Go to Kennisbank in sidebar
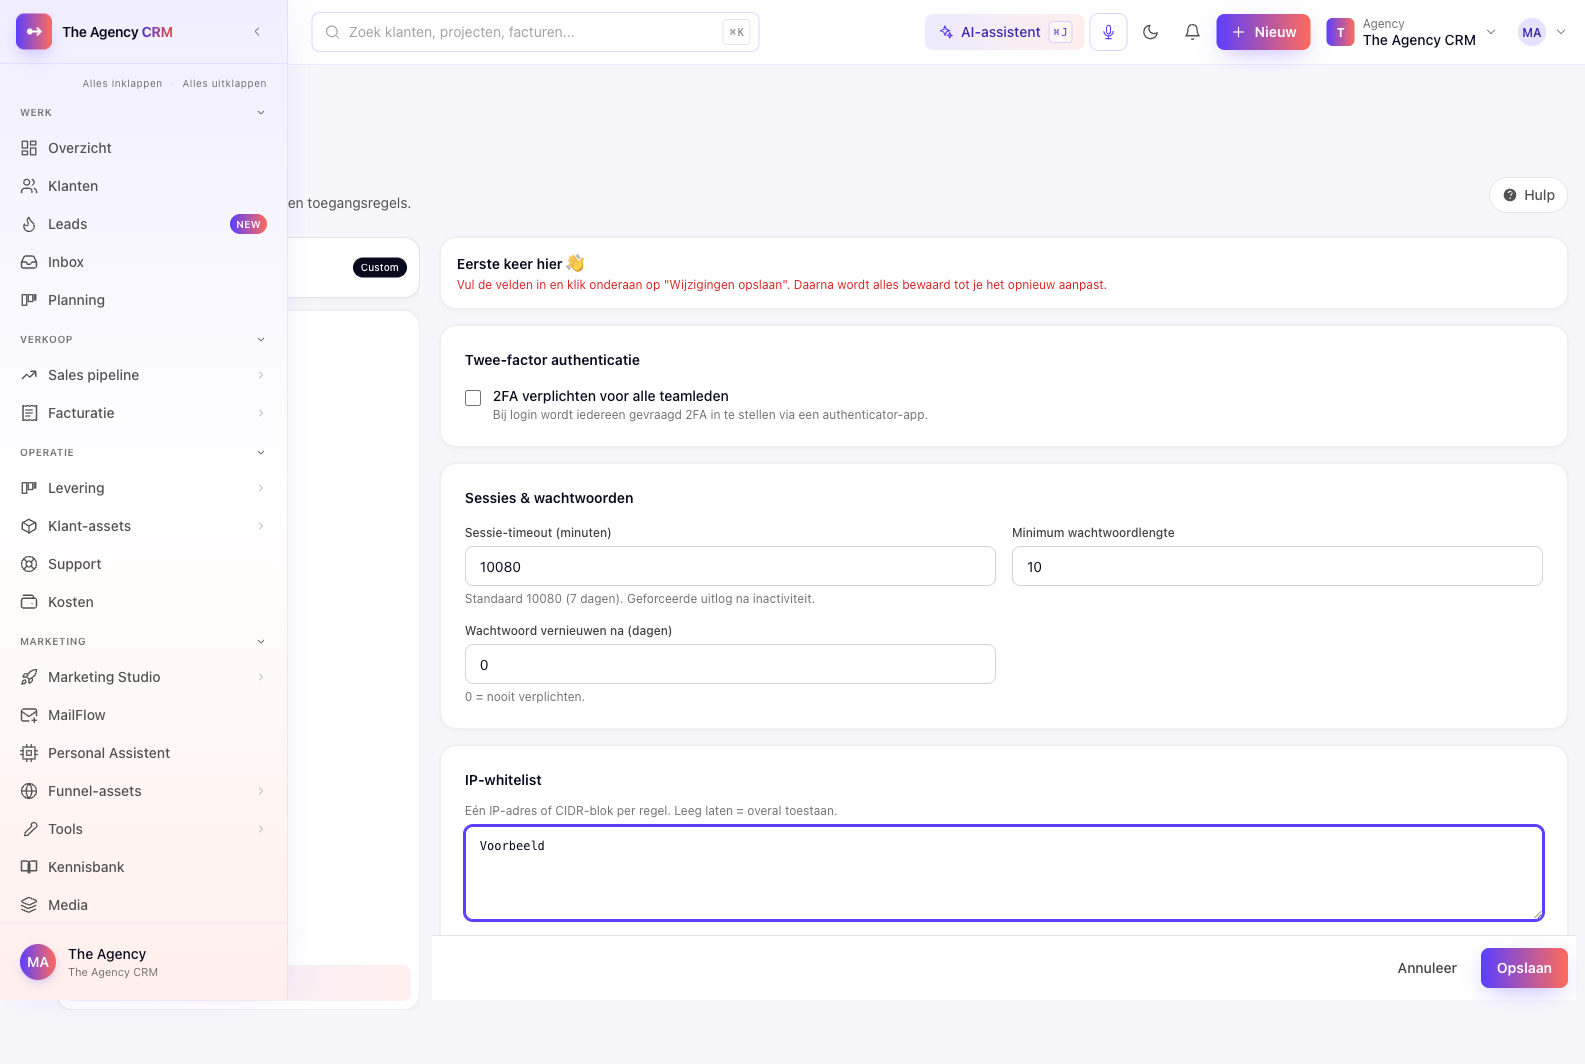The width and height of the screenshot is (1585, 1064). [143, 867]
